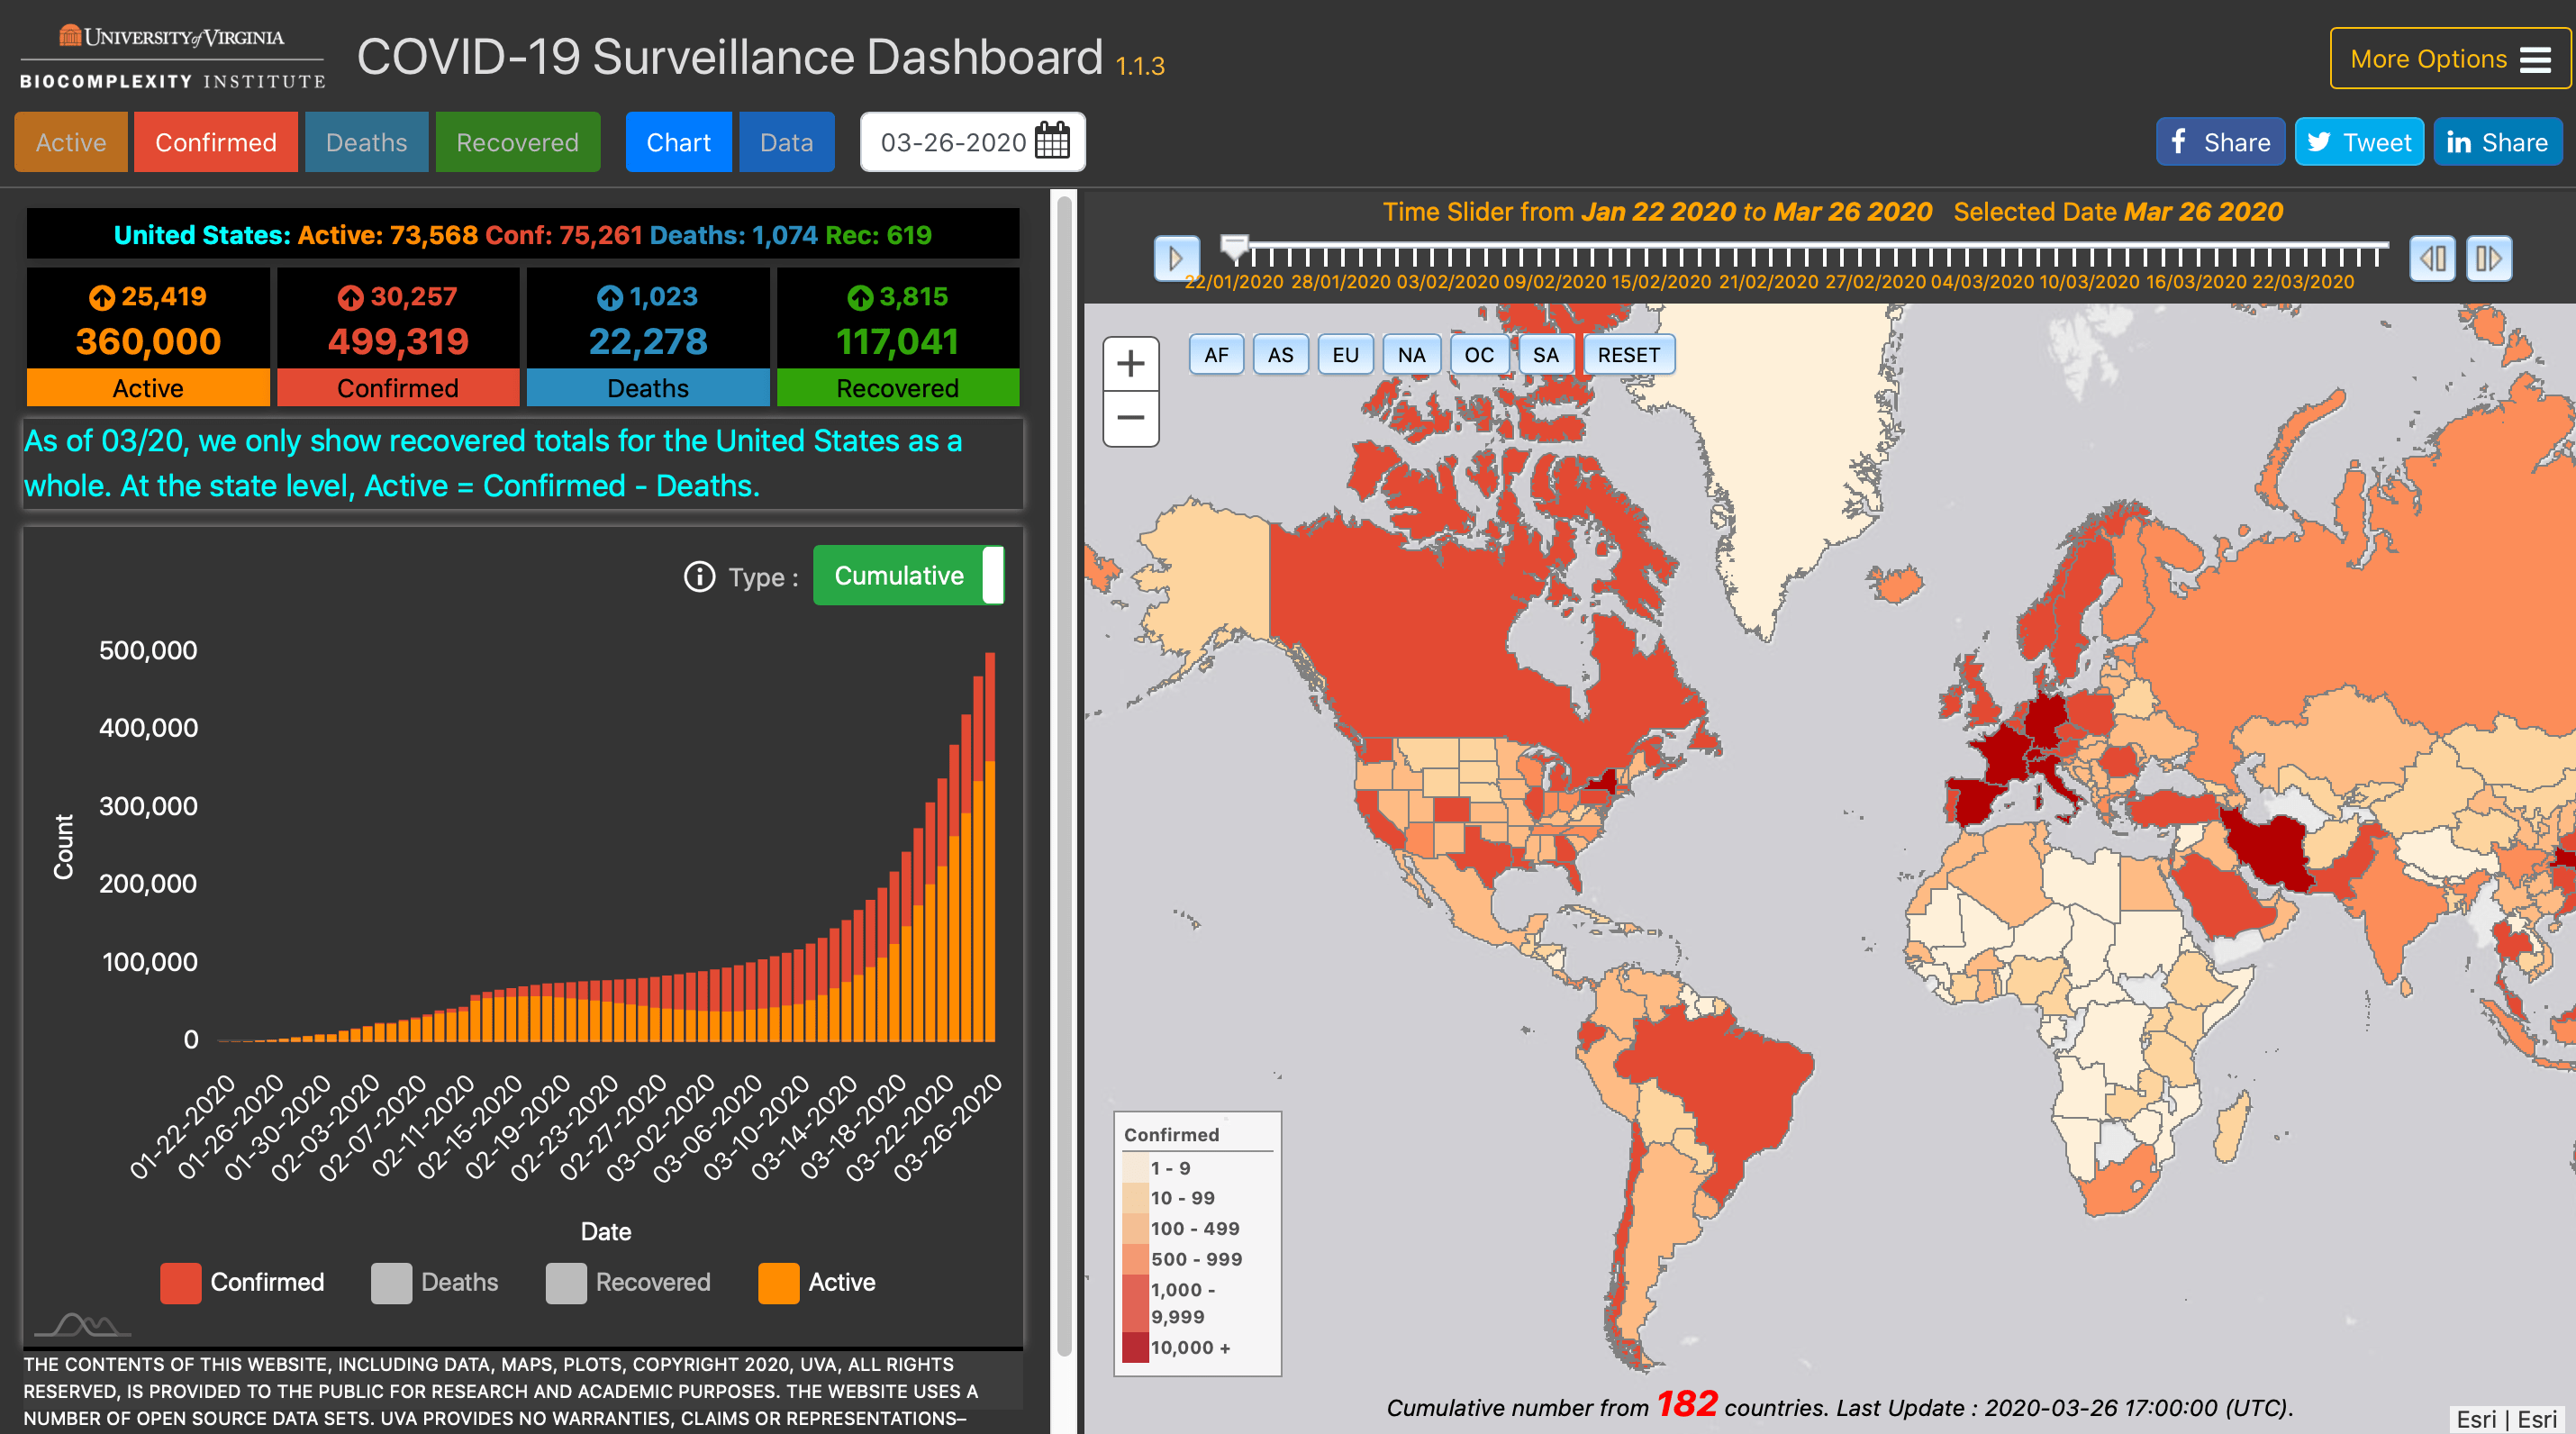
Task: Click the time slider handle
Action: (x=1235, y=245)
